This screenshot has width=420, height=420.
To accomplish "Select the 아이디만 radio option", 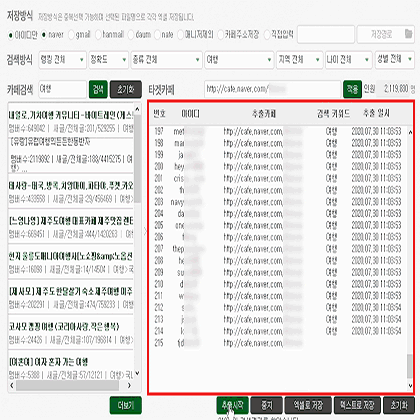I will click(x=11, y=35).
